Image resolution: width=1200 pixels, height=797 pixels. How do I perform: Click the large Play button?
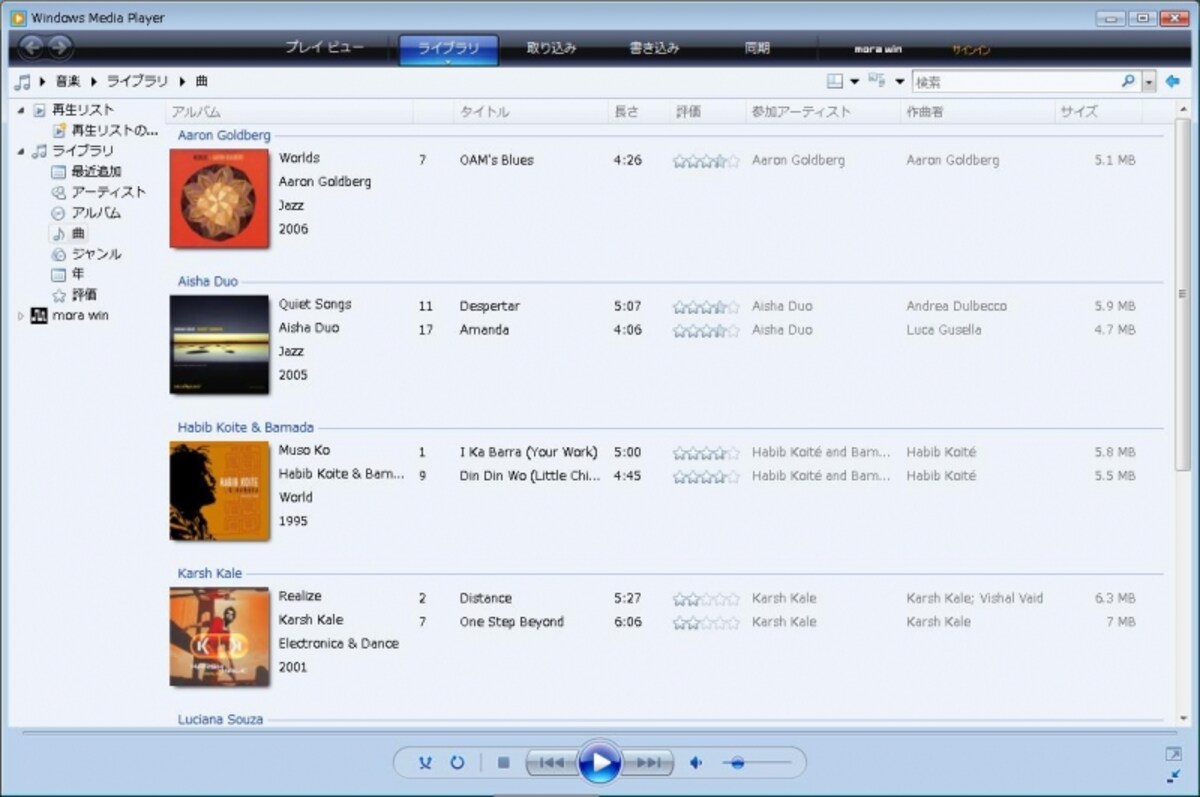(600, 764)
